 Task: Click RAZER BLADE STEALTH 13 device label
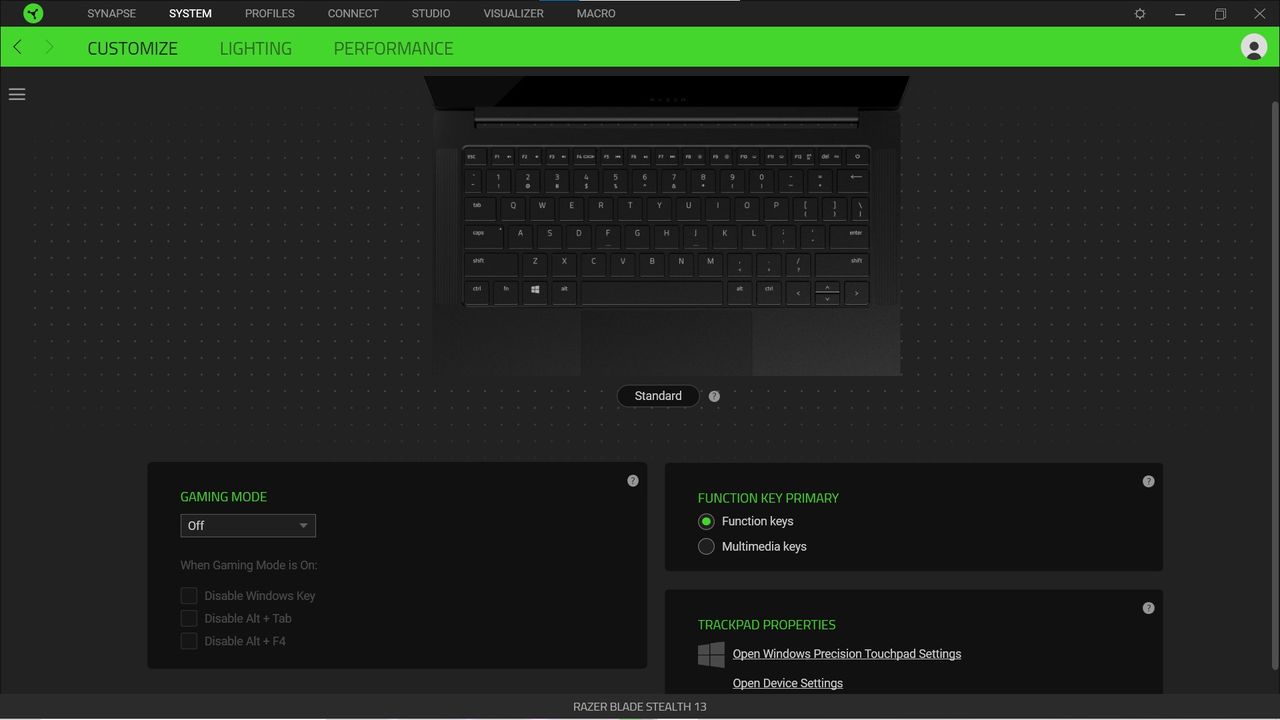(x=640, y=706)
